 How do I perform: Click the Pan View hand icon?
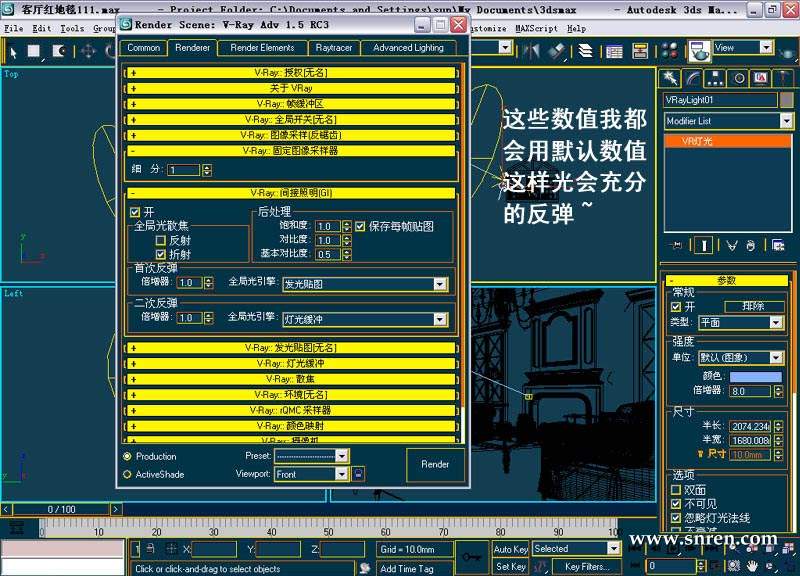coord(752,565)
